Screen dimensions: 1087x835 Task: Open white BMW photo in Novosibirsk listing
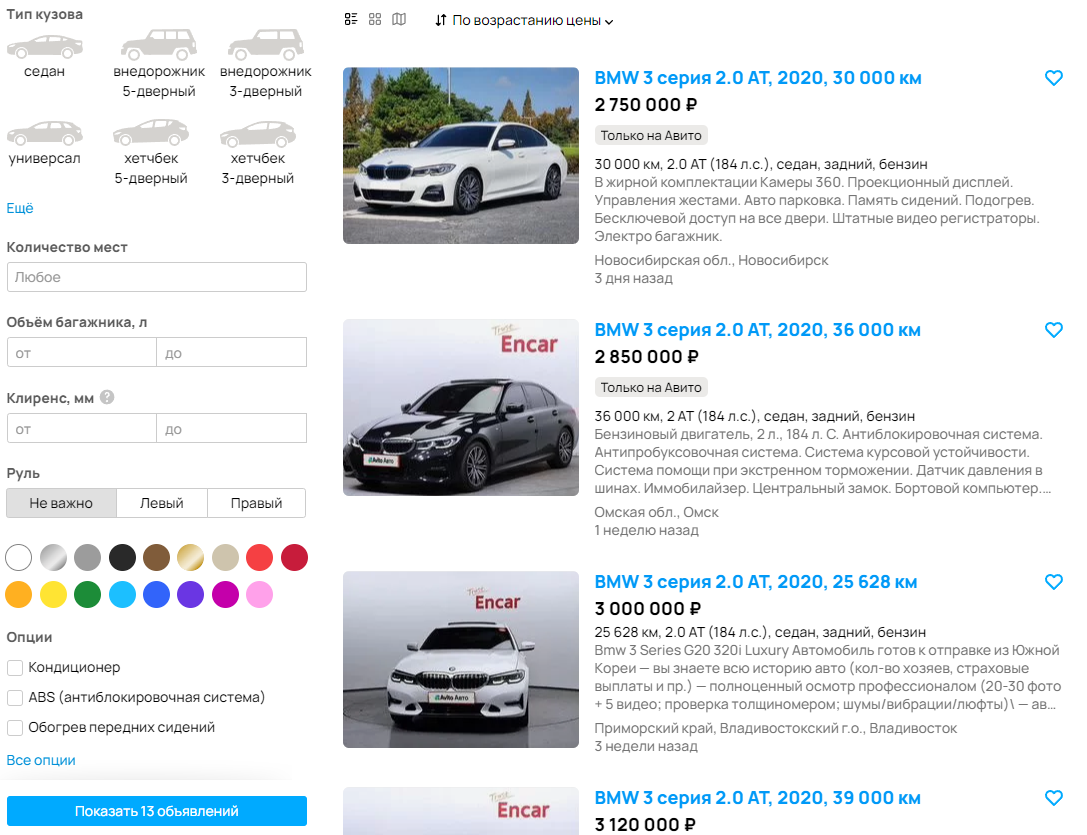(x=461, y=155)
